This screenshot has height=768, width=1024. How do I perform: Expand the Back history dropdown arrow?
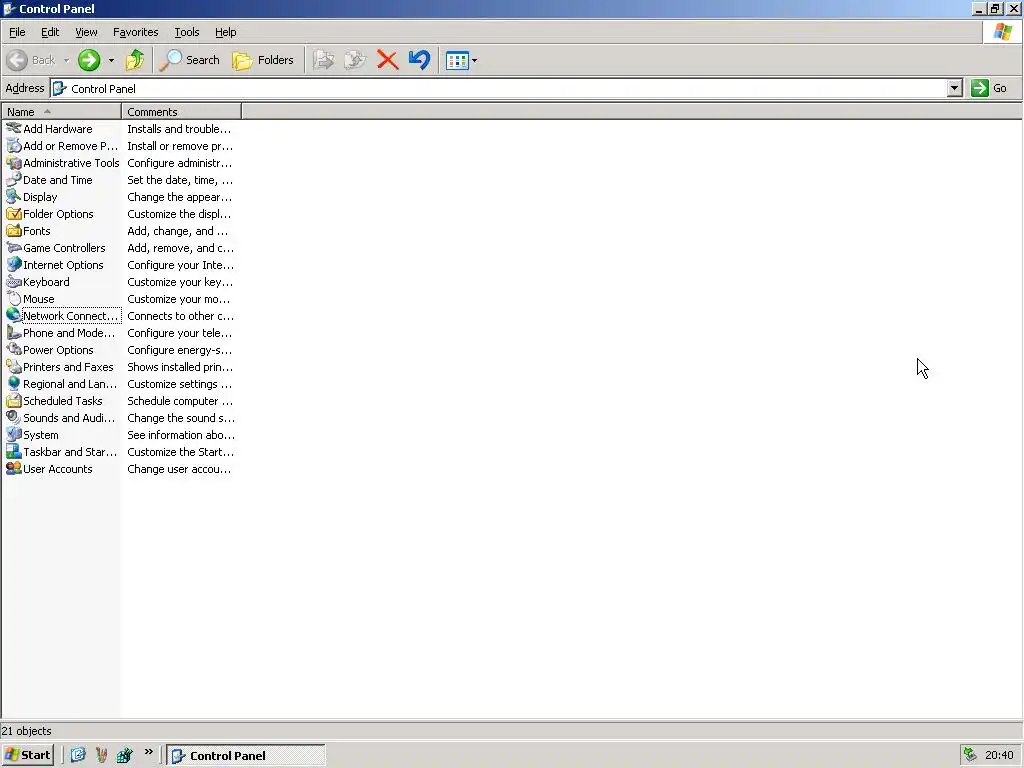point(66,61)
